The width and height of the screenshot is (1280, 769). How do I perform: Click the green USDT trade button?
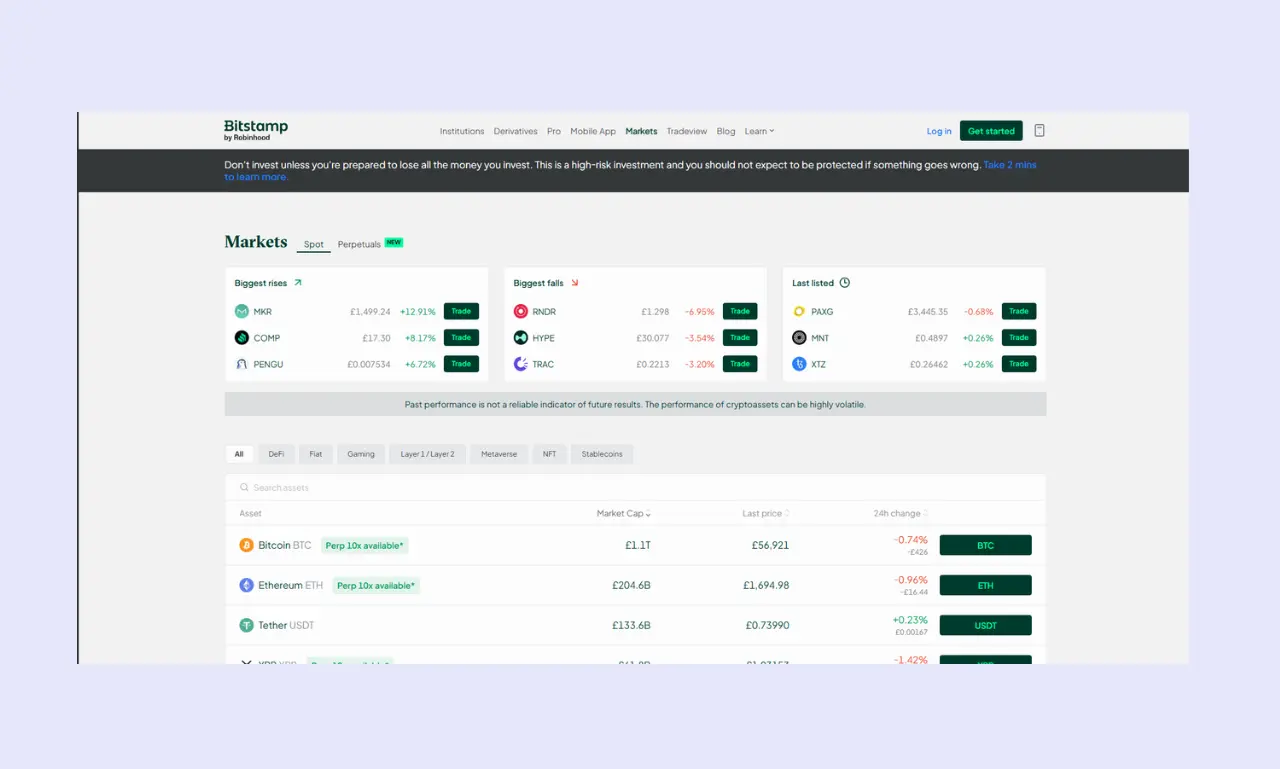[985, 625]
